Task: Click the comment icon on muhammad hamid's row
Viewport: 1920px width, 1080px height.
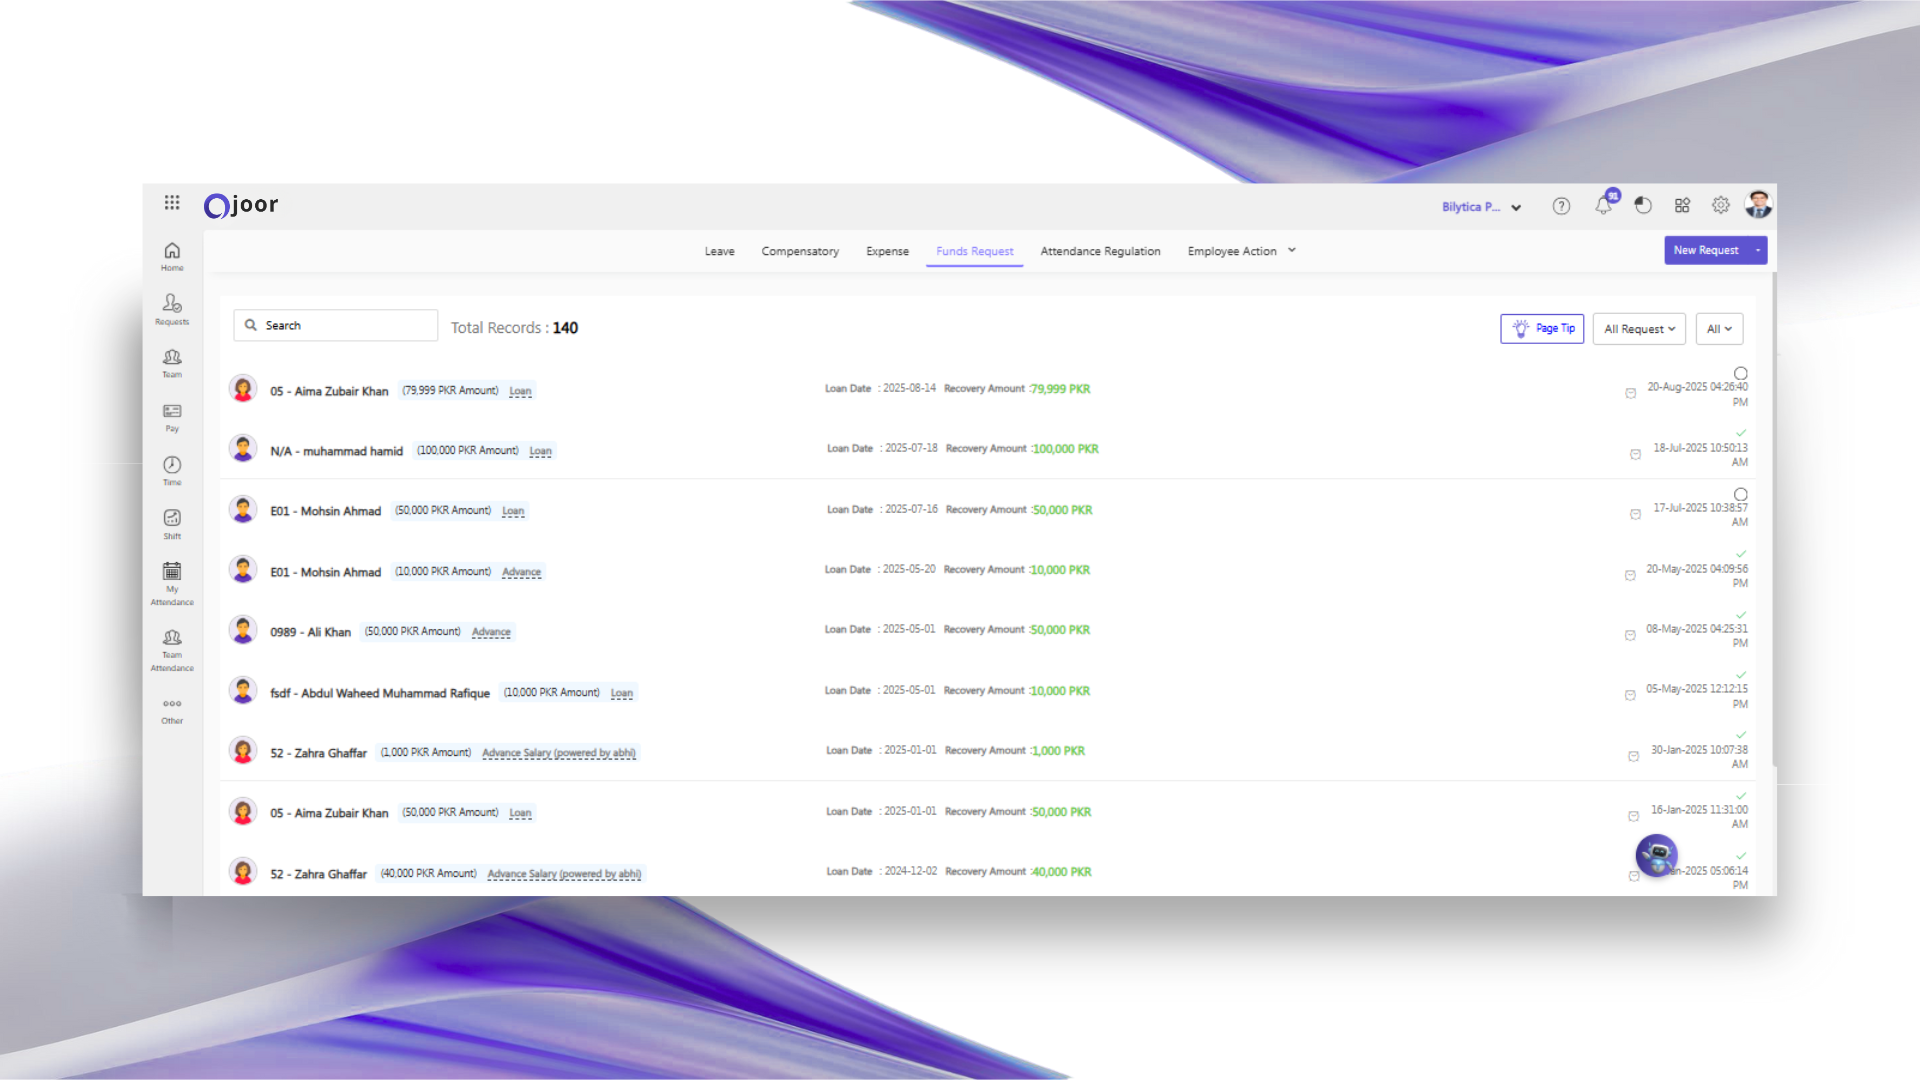Action: [1635, 454]
